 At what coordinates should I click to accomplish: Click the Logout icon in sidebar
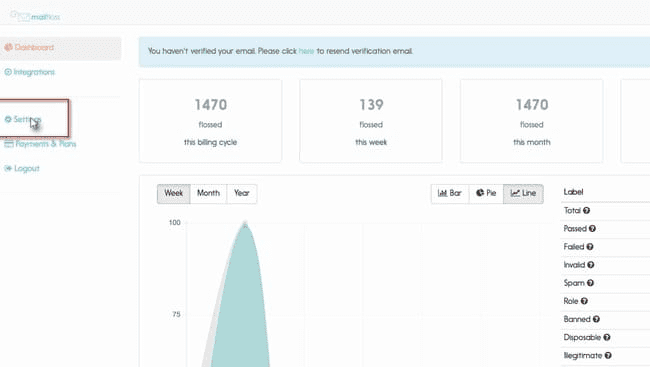click(x=8, y=168)
